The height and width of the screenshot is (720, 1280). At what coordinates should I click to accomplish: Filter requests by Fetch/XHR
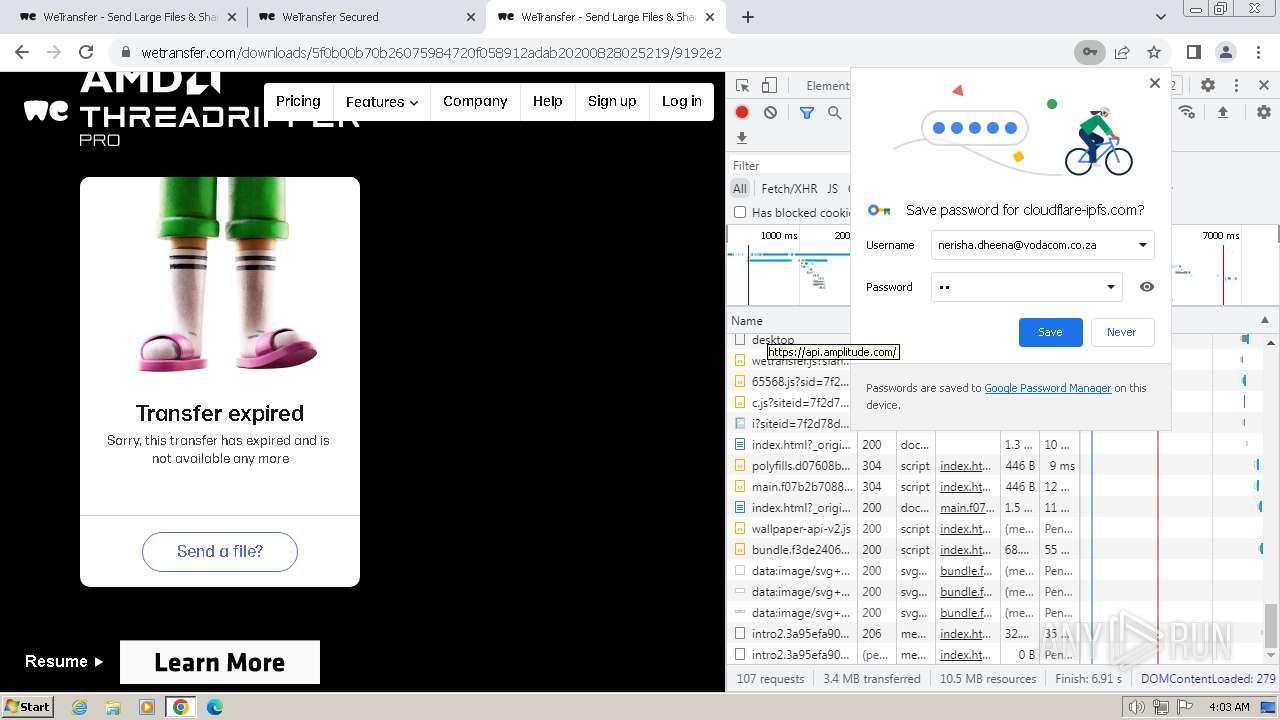789,188
